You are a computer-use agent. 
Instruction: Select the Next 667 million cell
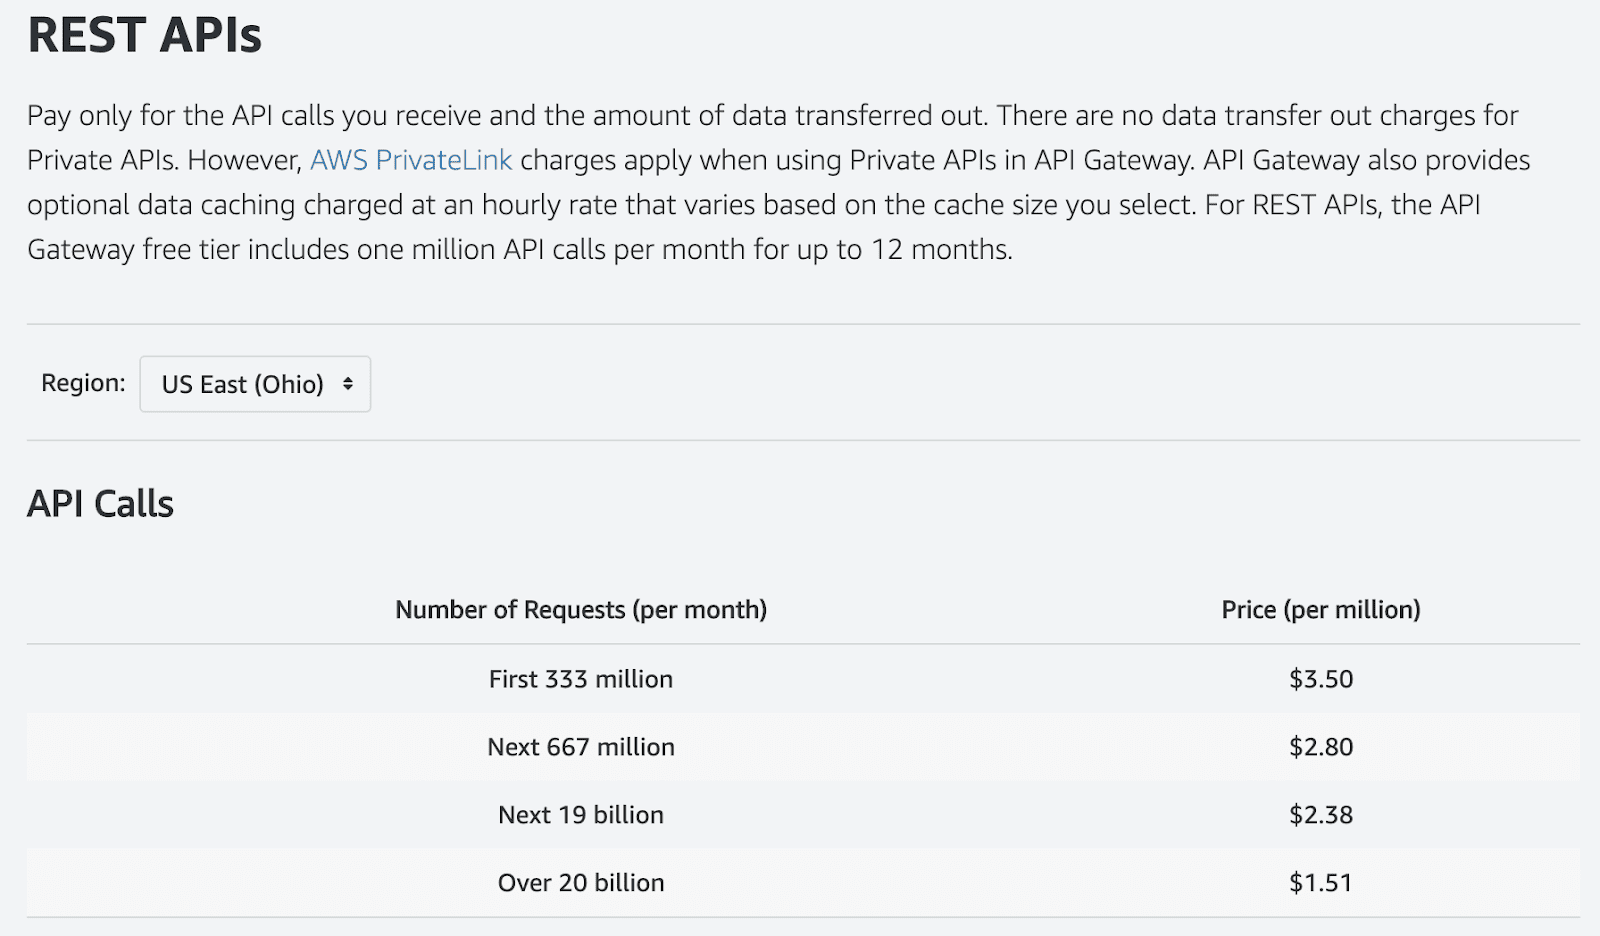[581, 747]
